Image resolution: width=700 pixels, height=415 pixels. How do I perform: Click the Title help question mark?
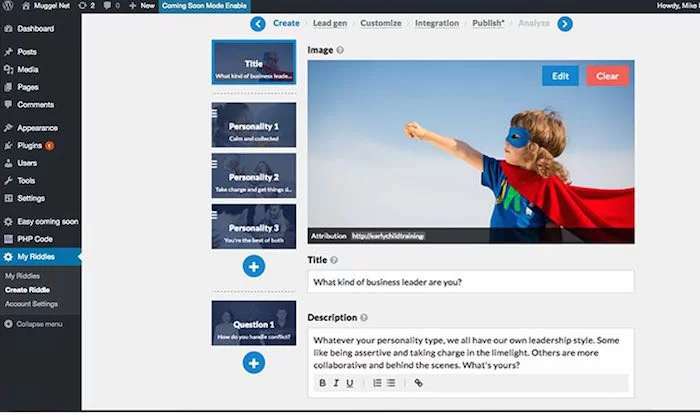point(334,260)
